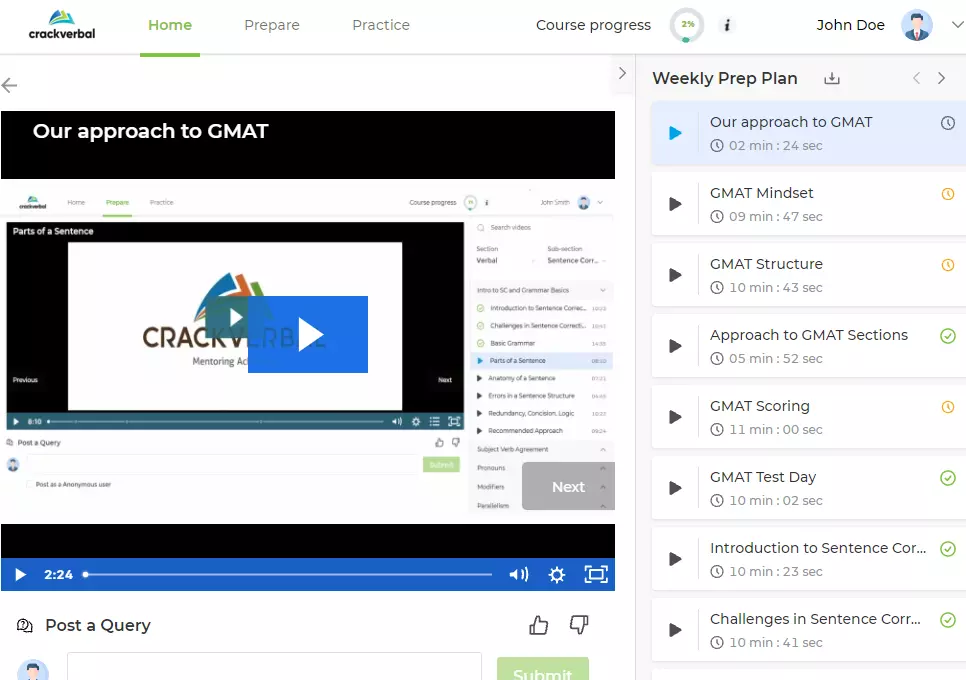Open the GMAT Structure lesson title

(766, 264)
